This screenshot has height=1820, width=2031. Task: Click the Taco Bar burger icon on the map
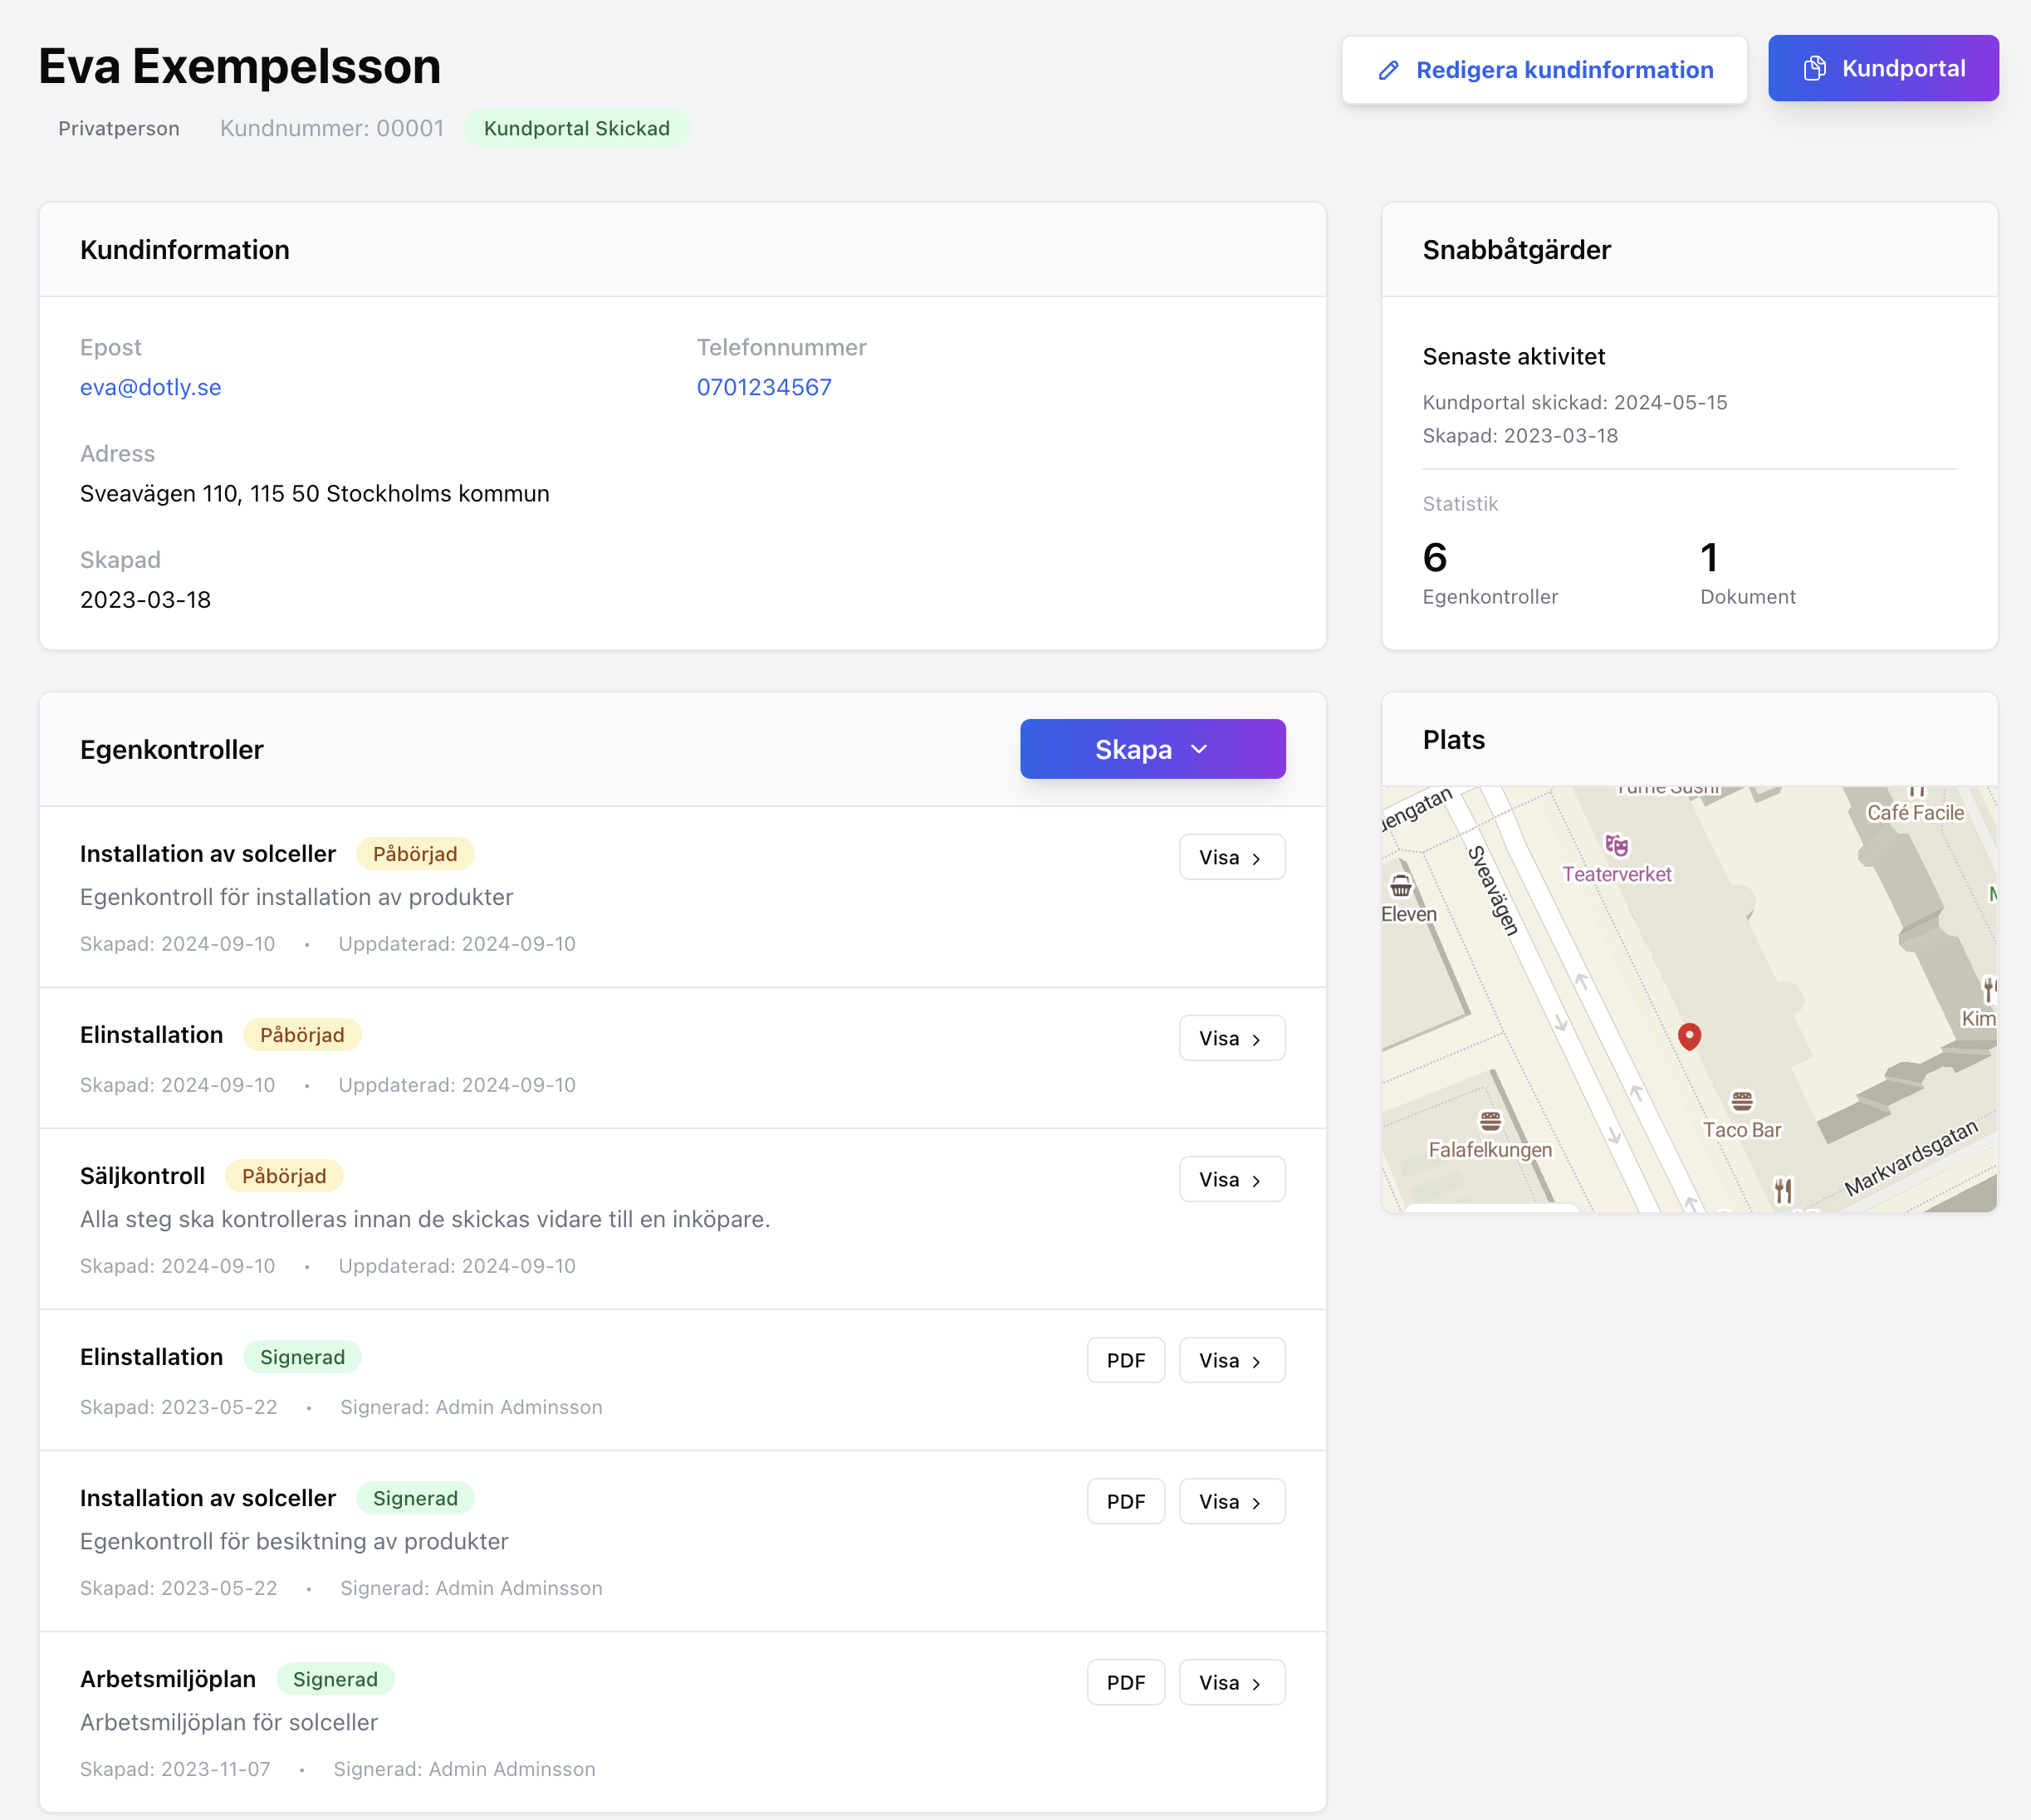(1742, 1101)
